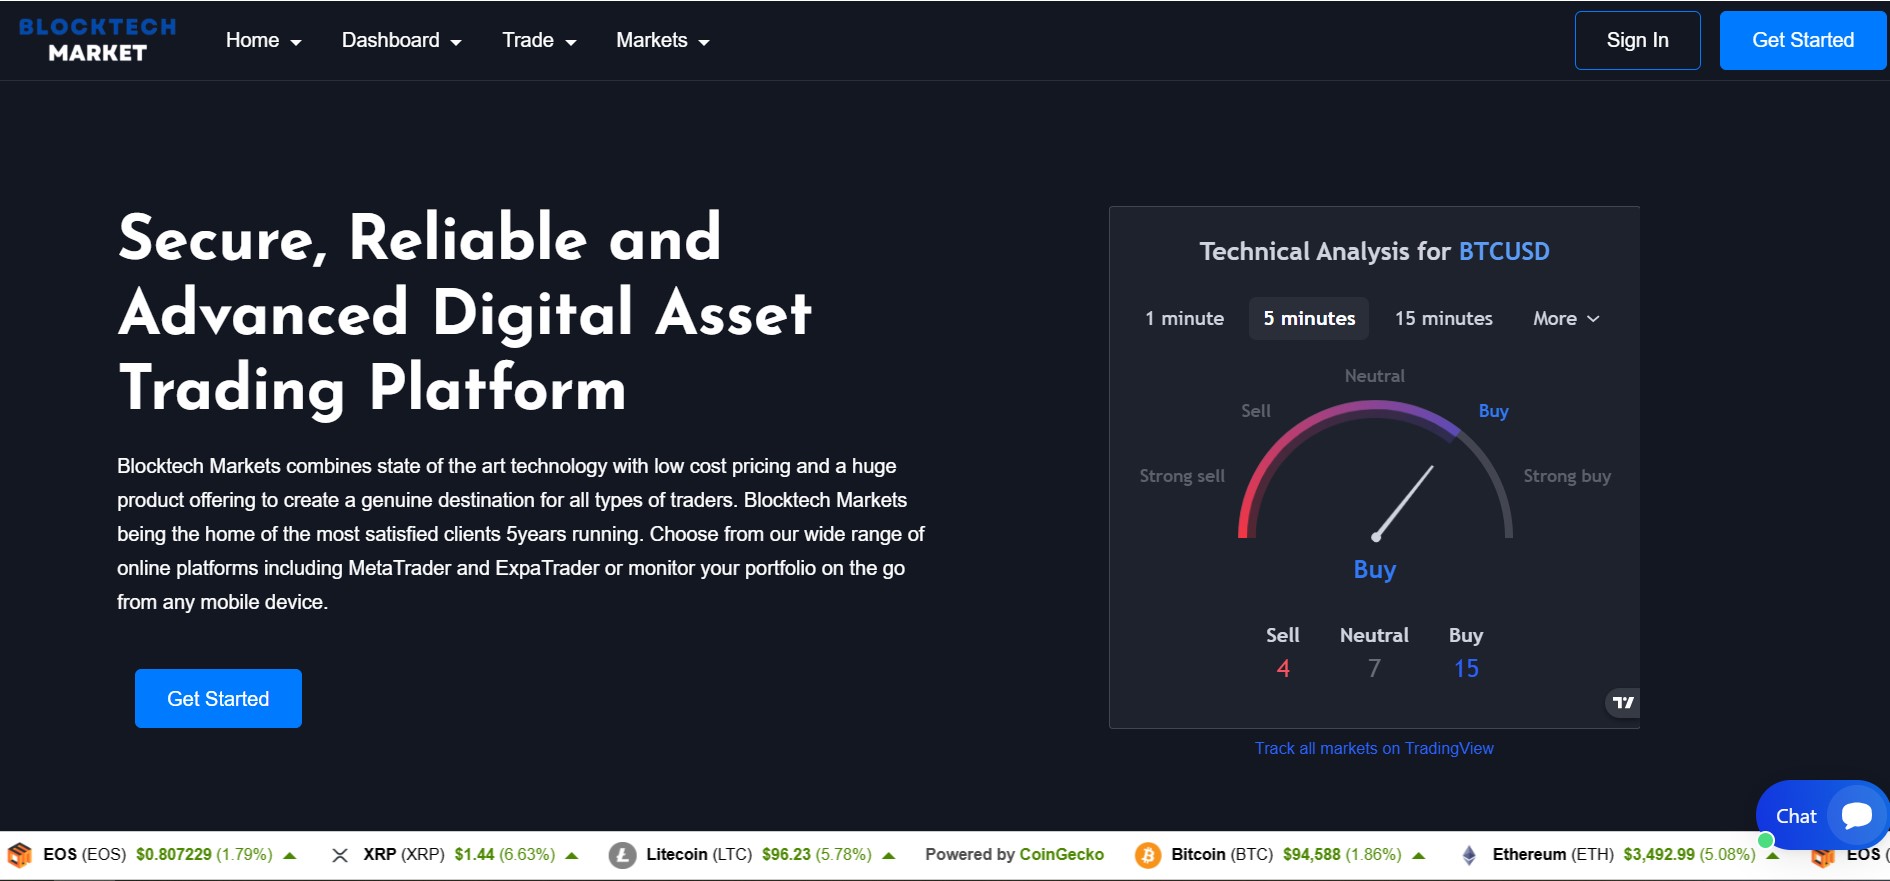Expand the Markets menu
Viewport: 1890px width, 881px height.
click(x=662, y=40)
